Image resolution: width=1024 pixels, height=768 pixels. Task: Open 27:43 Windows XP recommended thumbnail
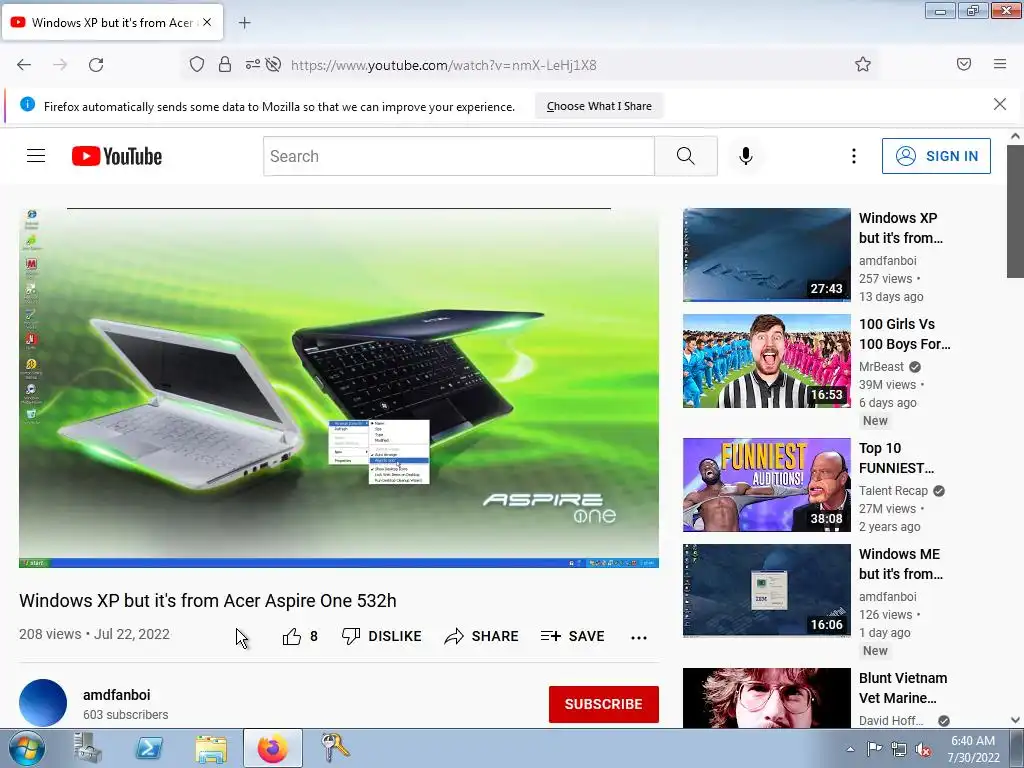[767, 255]
